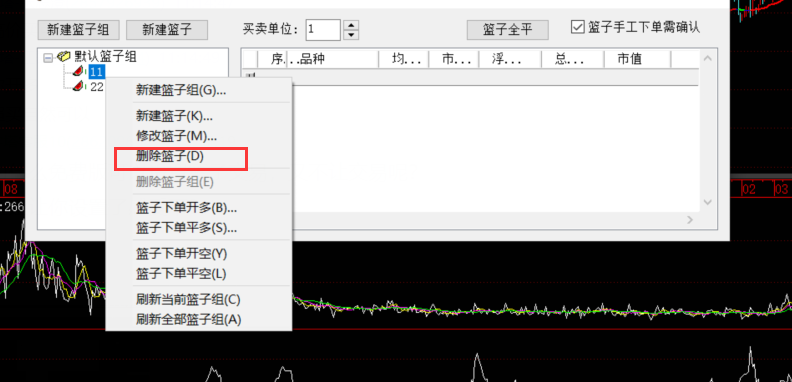Click the 新建篮子组 button

(78, 29)
